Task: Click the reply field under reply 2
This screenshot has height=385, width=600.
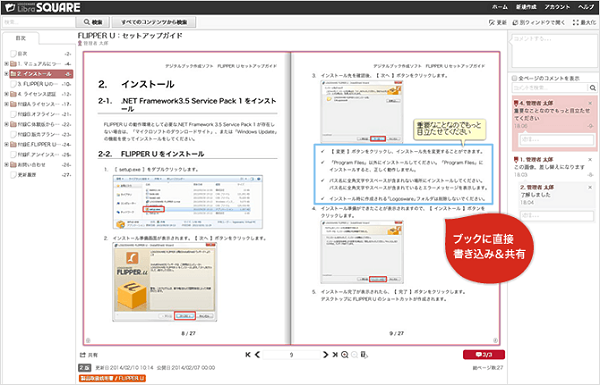Action: pyautogui.click(x=557, y=216)
